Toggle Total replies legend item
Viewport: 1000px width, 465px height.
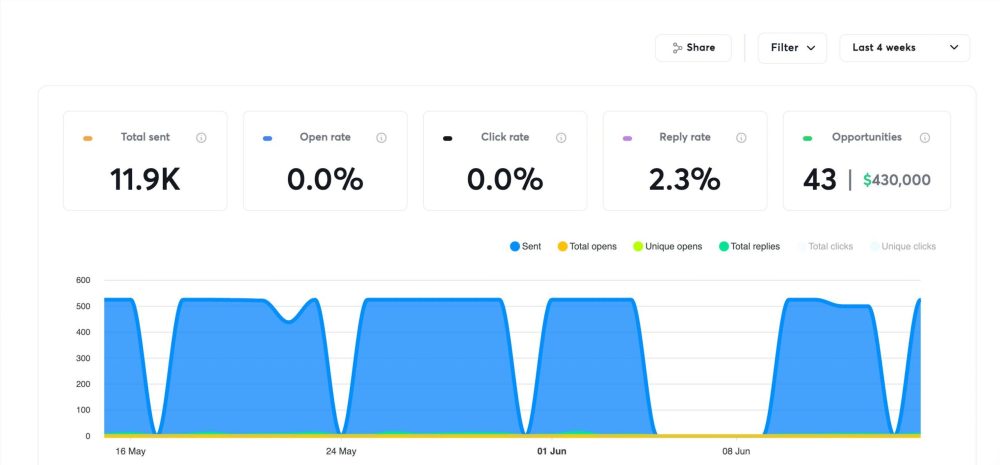coord(752,246)
